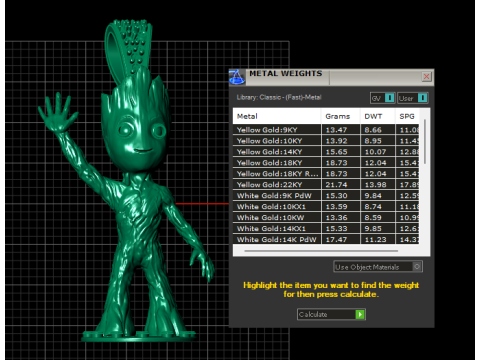Click the Metal Weights title bar

click(332, 77)
